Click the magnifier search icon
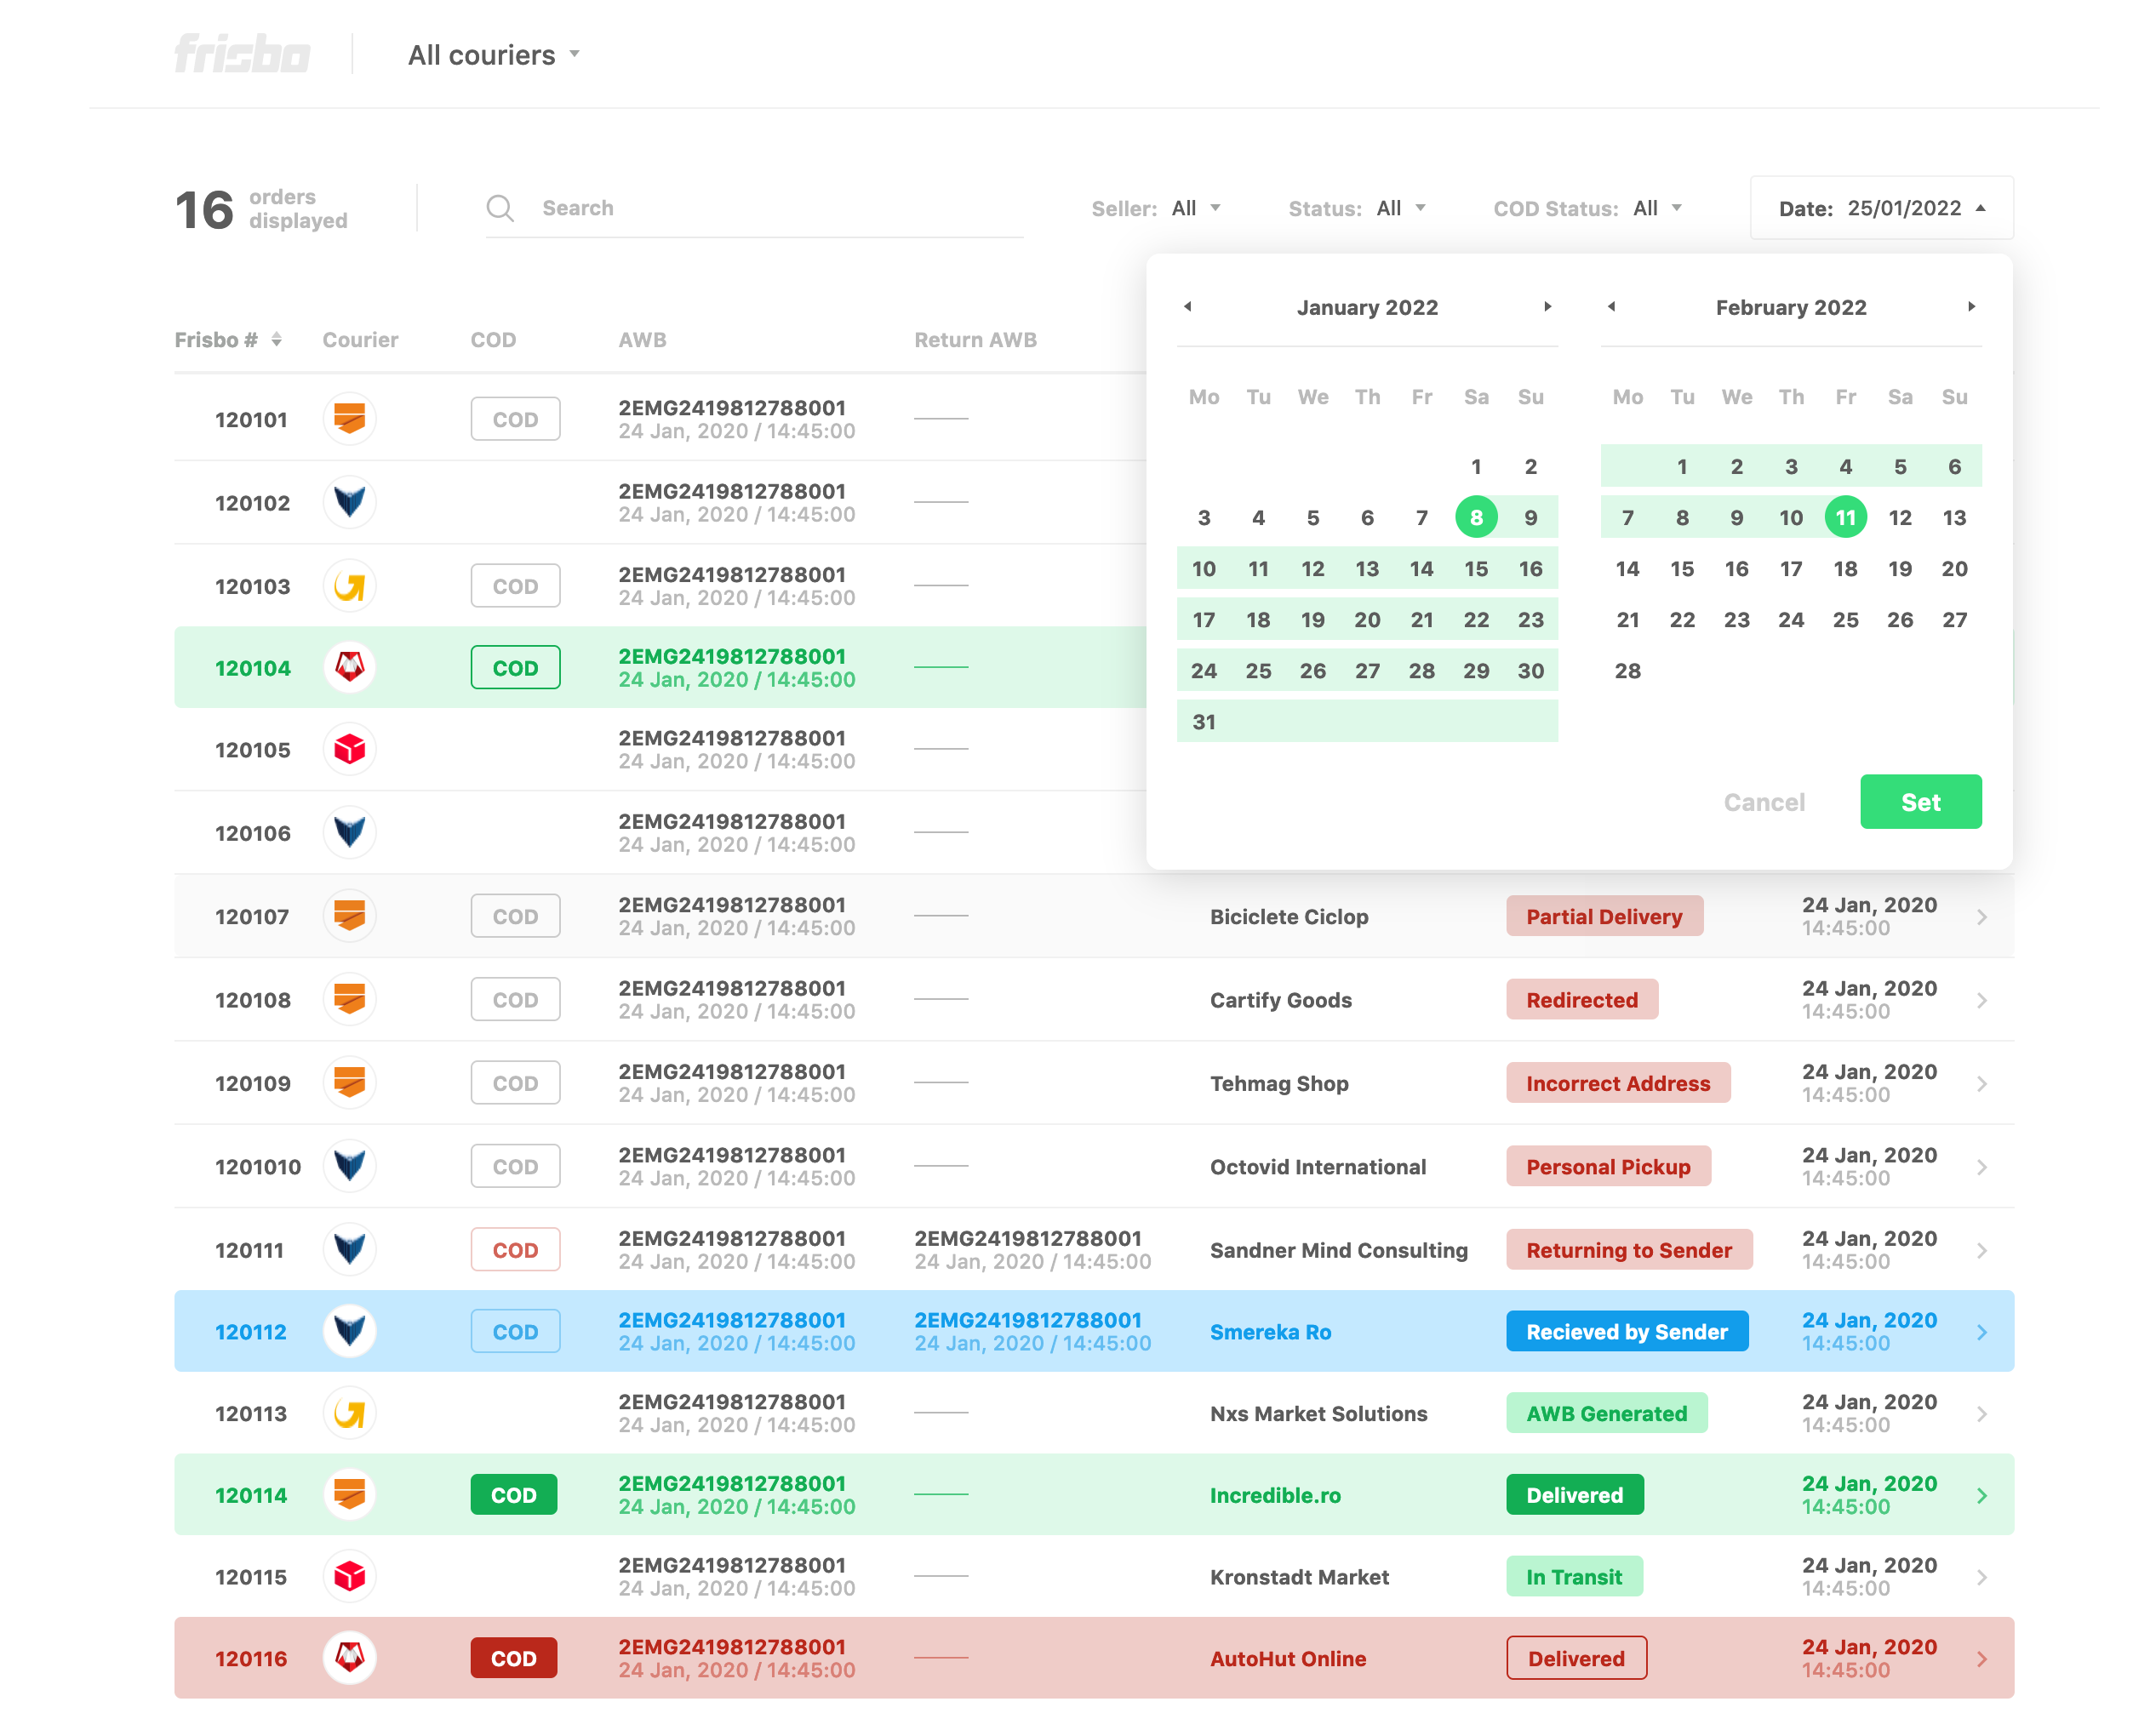Screen dimensions: 2133x1736 (500, 208)
